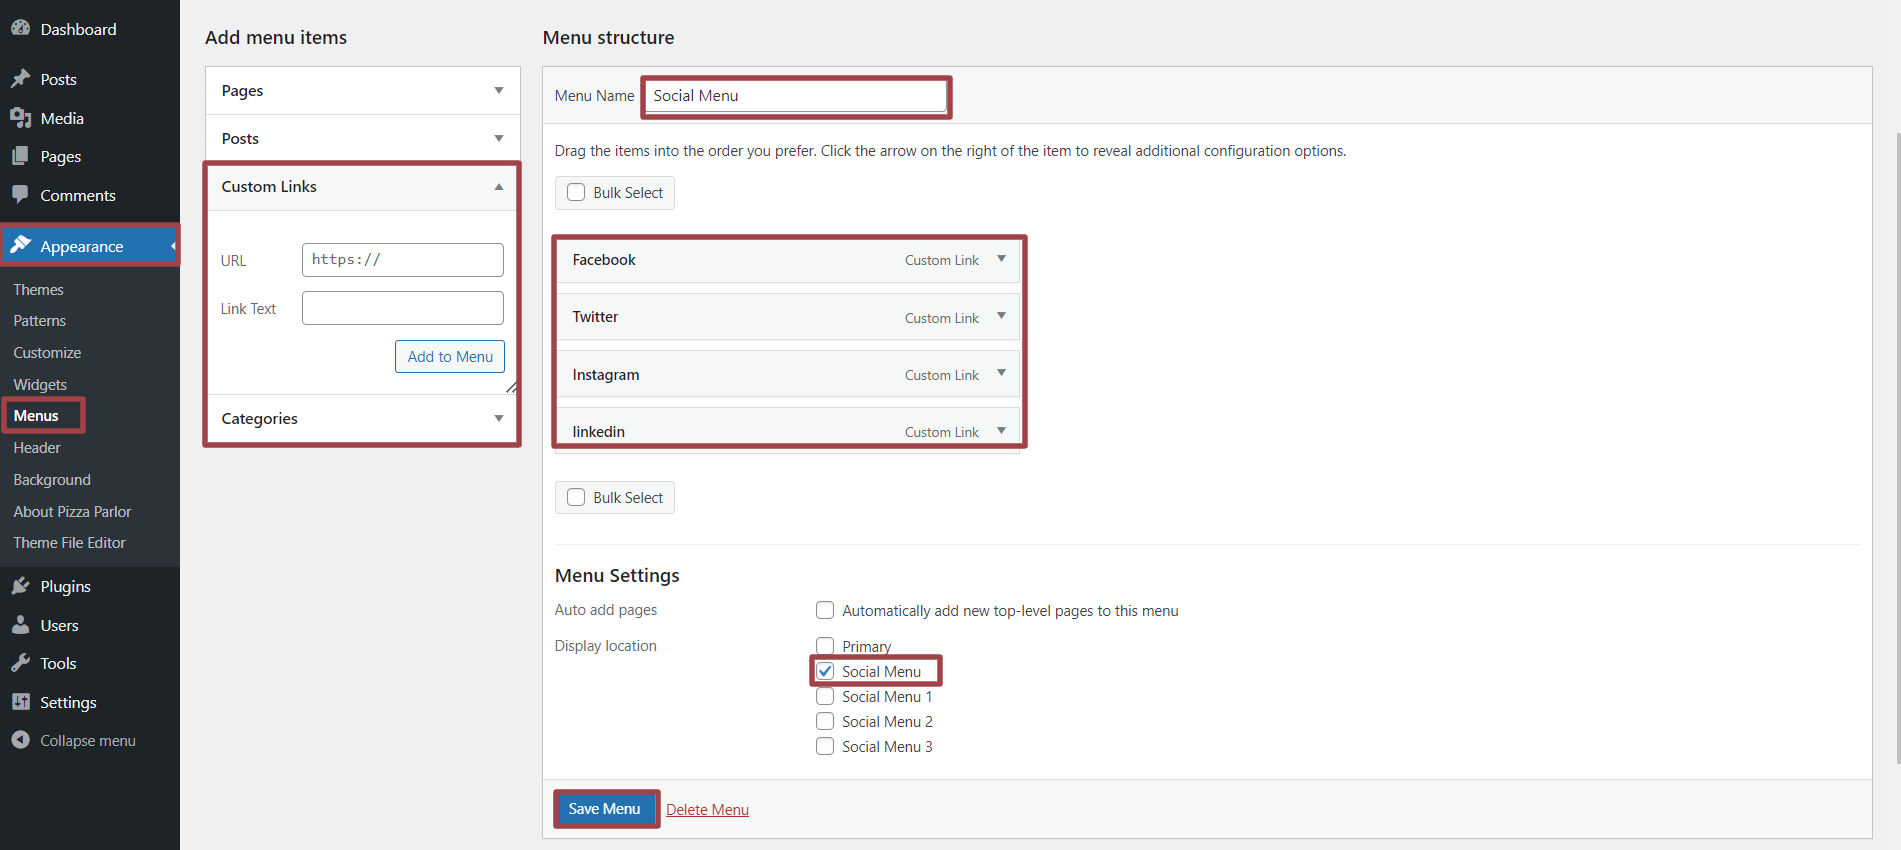
Task: Expand the Twitter menu item arrow
Action: click(1001, 316)
